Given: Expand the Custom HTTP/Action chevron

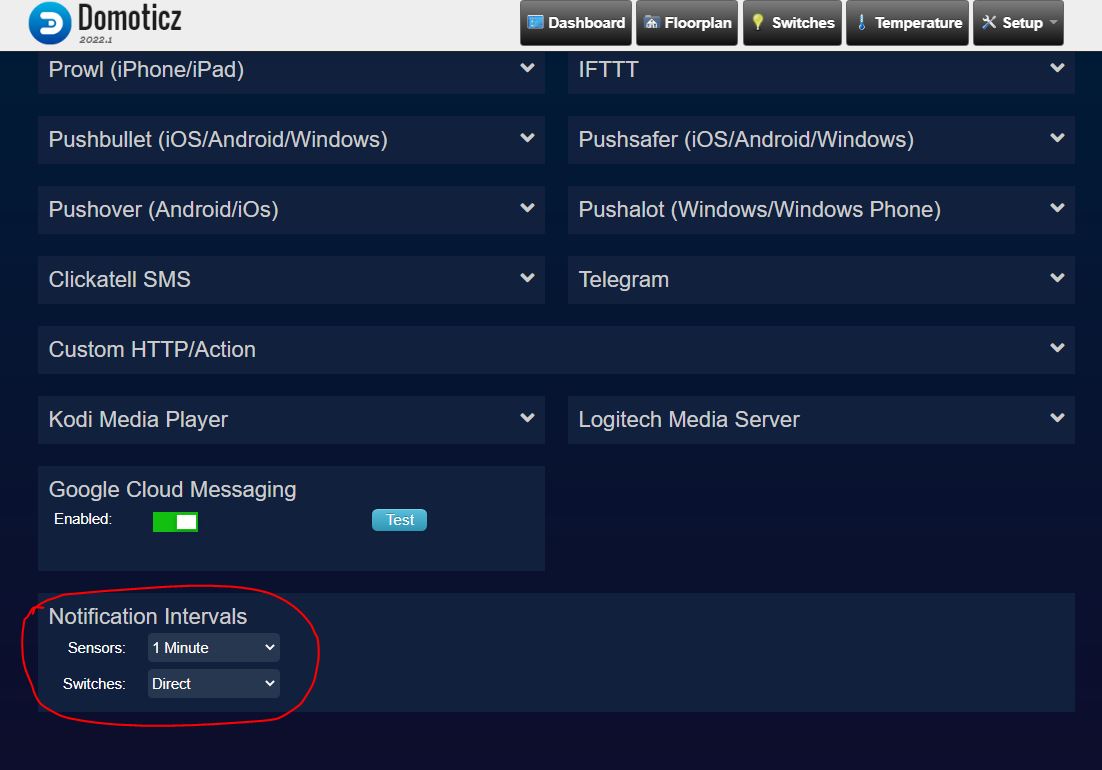Looking at the screenshot, I should (x=1057, y=348).
